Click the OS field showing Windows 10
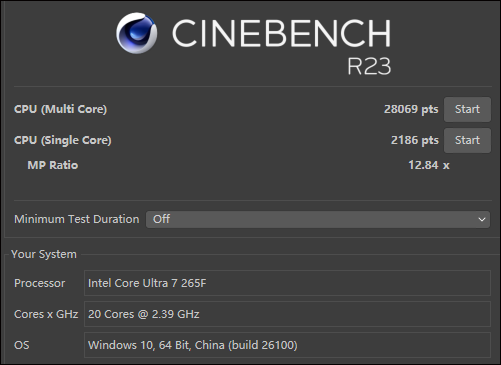The width and height of the screenshot is (501, 365). click(x=287, y=345)
